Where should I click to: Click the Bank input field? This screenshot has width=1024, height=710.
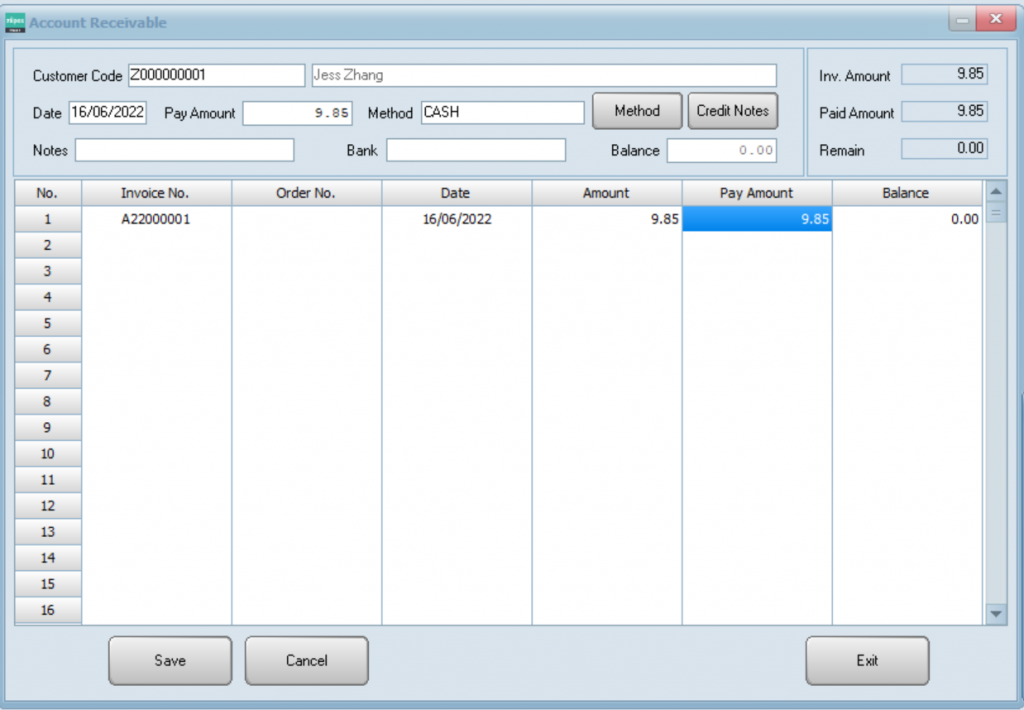coord(476,150)
